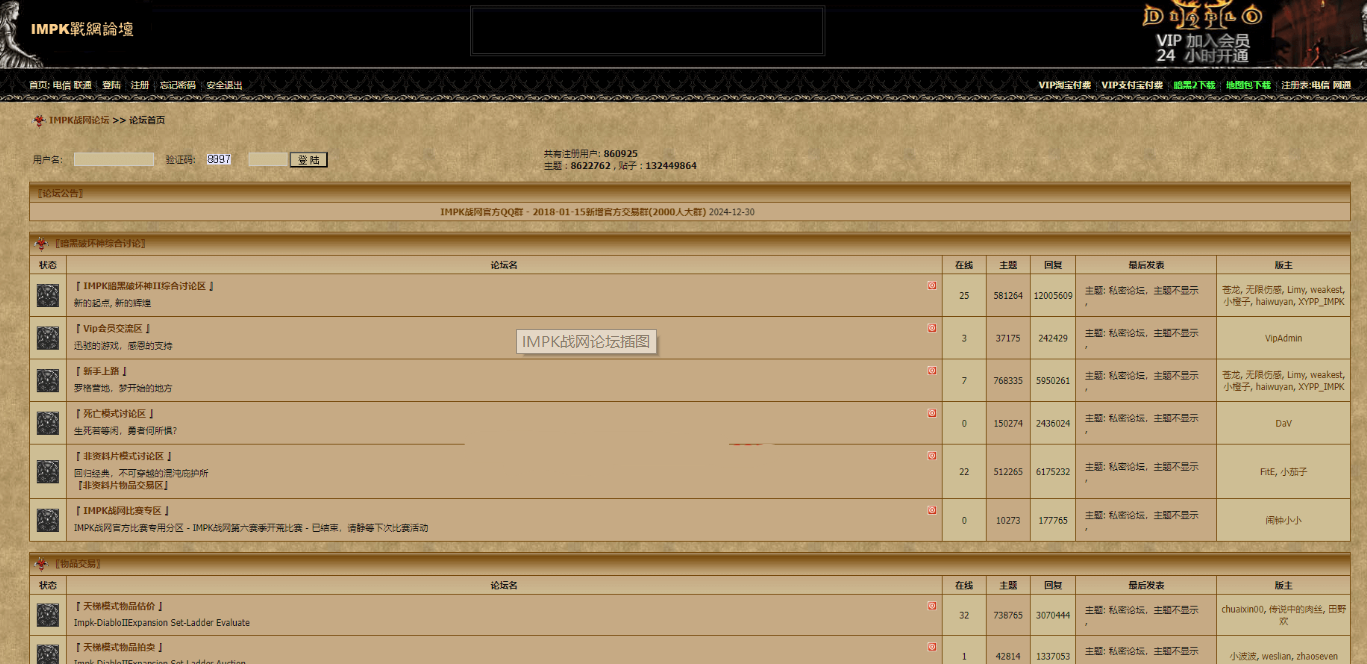This screenshot has height=664, width=1367.
Task: Click status icon in the 新手上路 row
Action: coord(48,380)
